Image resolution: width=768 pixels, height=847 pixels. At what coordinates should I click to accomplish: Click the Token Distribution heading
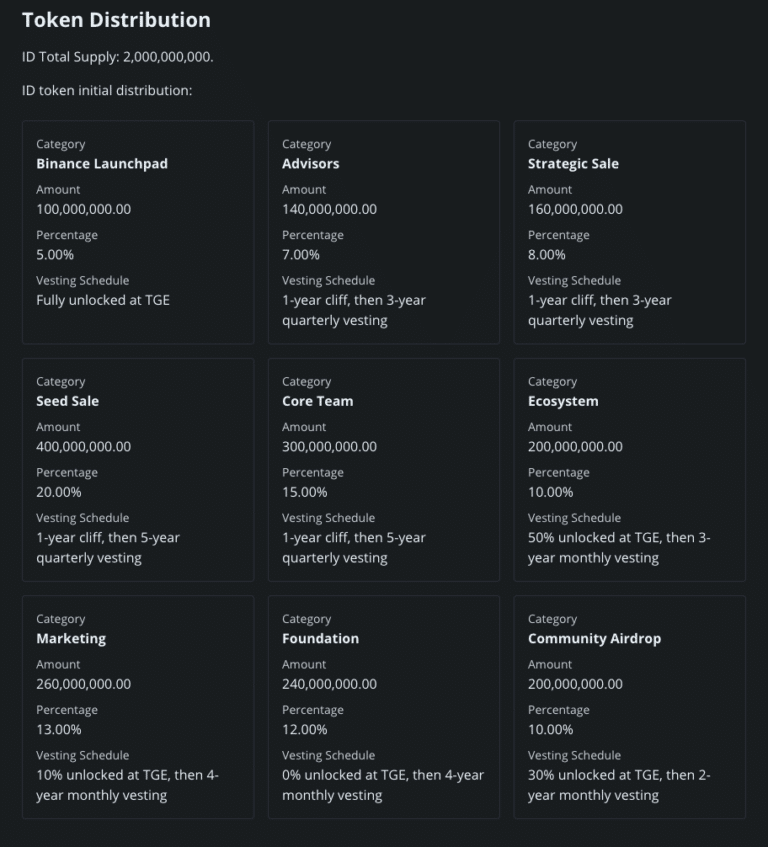[x=116, y=20]
